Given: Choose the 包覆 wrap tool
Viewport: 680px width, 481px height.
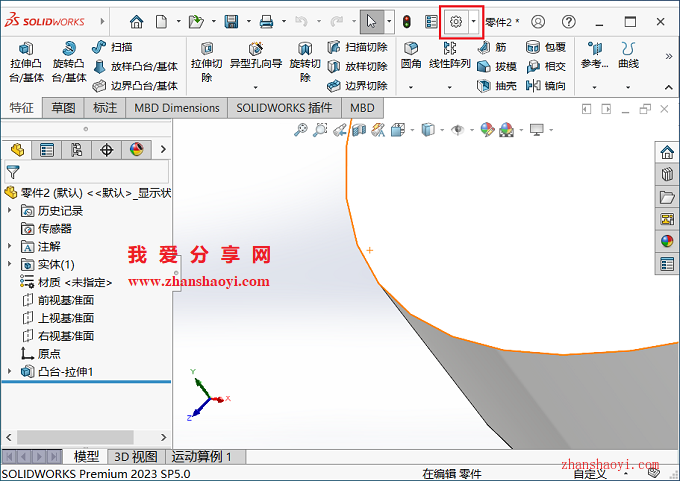Looking at the screenshot, I should pyautogui.click(x=546, y=47).
